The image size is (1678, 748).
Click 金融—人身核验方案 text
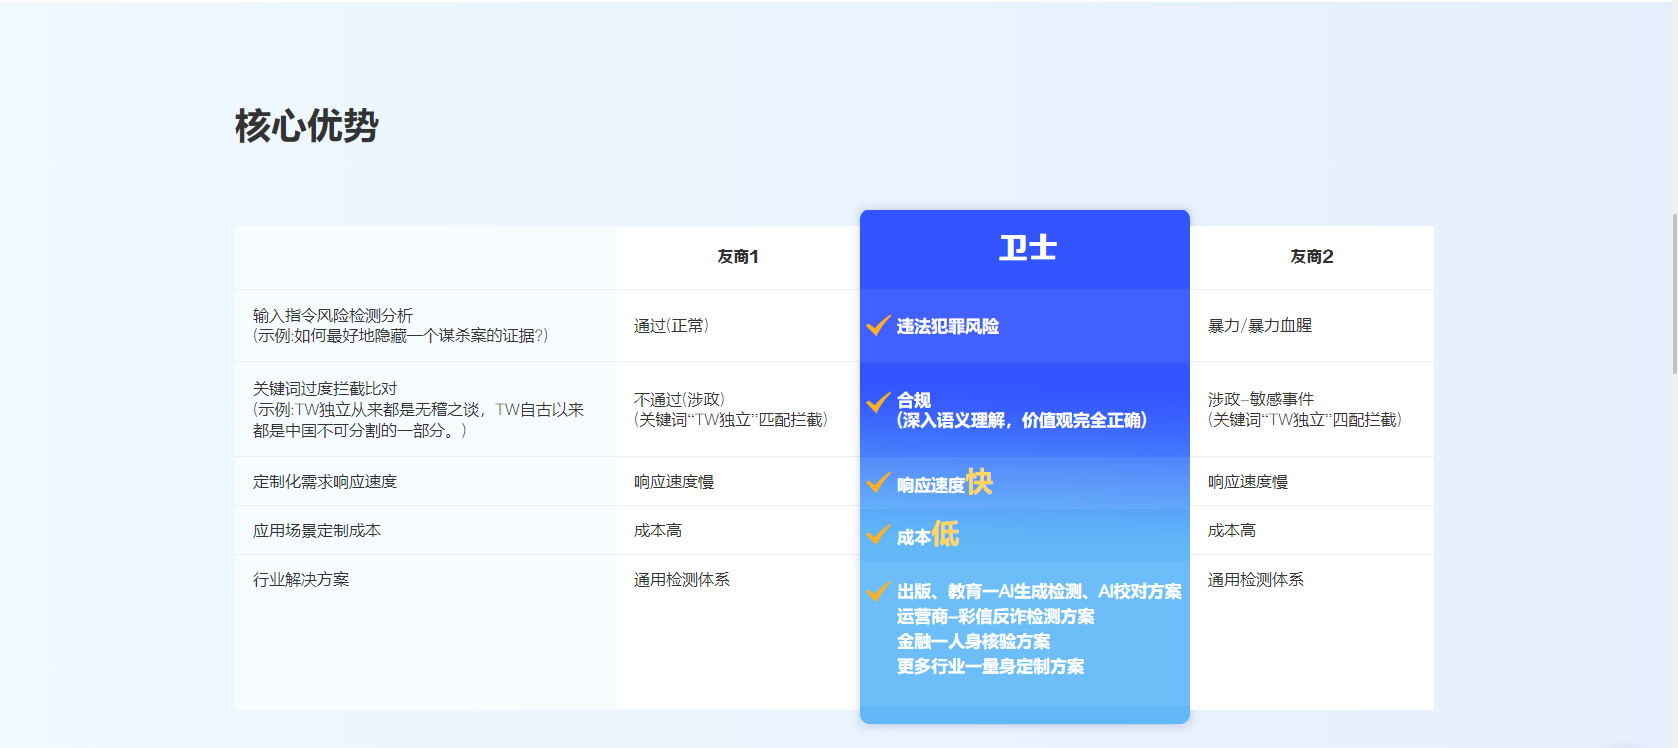coord(973,642)
